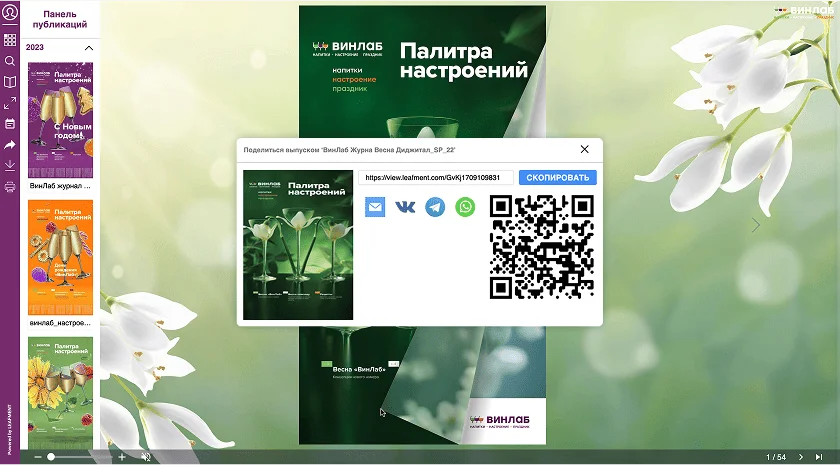Close the share dialog
The image size is (840, 465).
point(585,150)
